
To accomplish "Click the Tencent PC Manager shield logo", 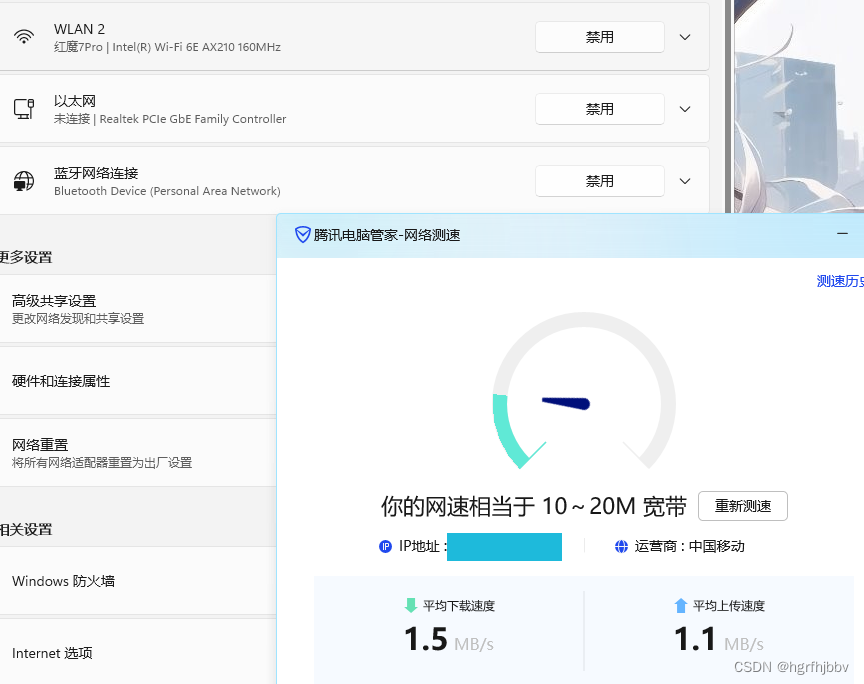I will tap(303, 235).
